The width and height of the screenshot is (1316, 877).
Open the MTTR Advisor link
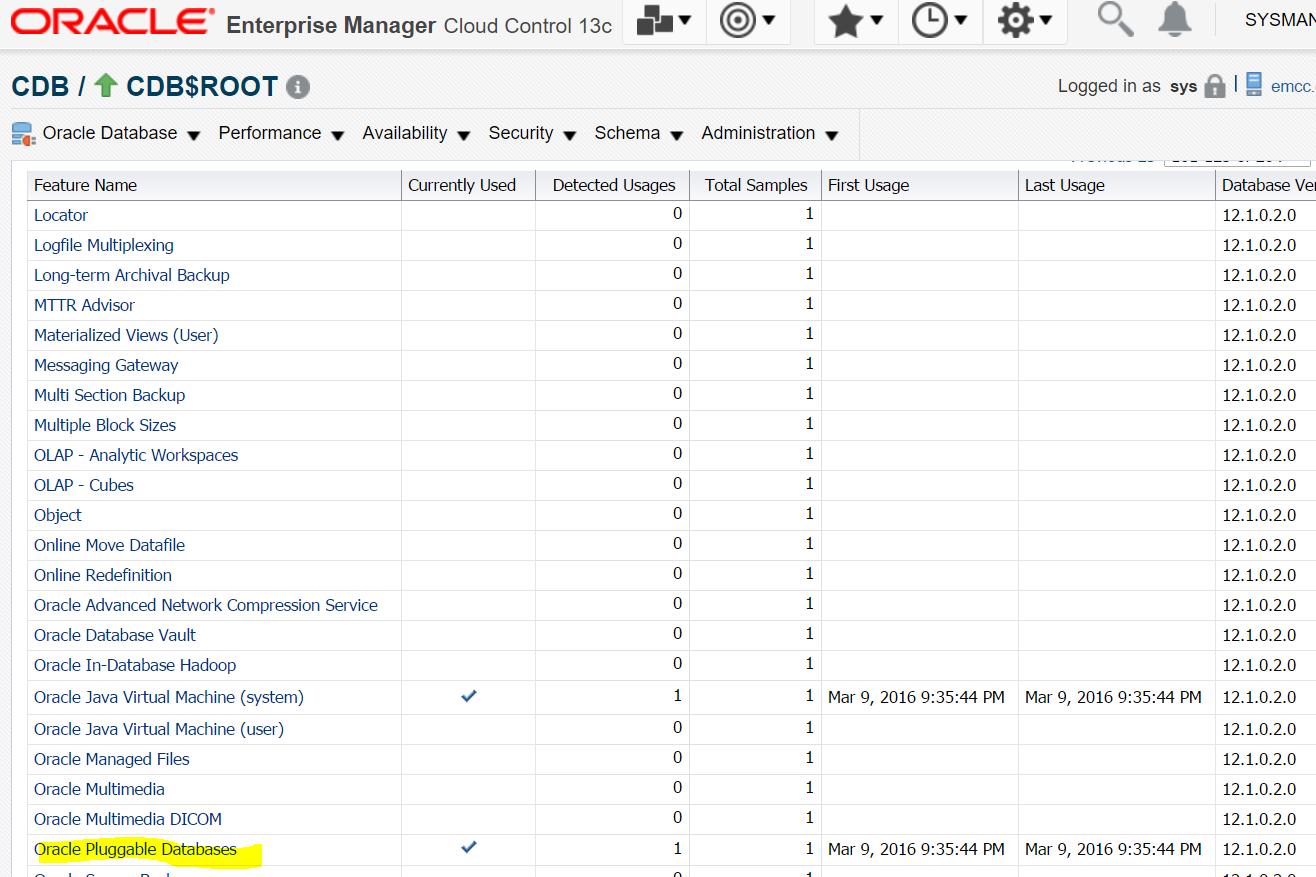click(84, 305)
